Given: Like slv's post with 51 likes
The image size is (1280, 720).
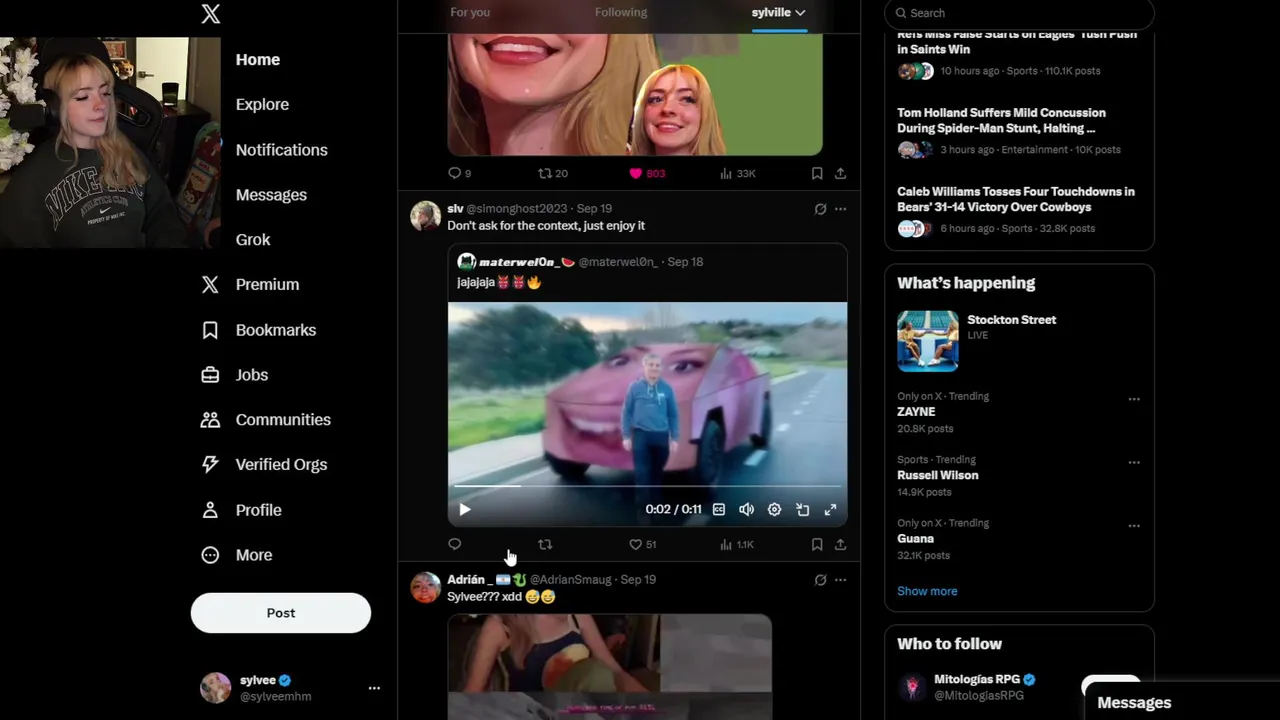Looking at the screenshot, I should click(642, 544).
